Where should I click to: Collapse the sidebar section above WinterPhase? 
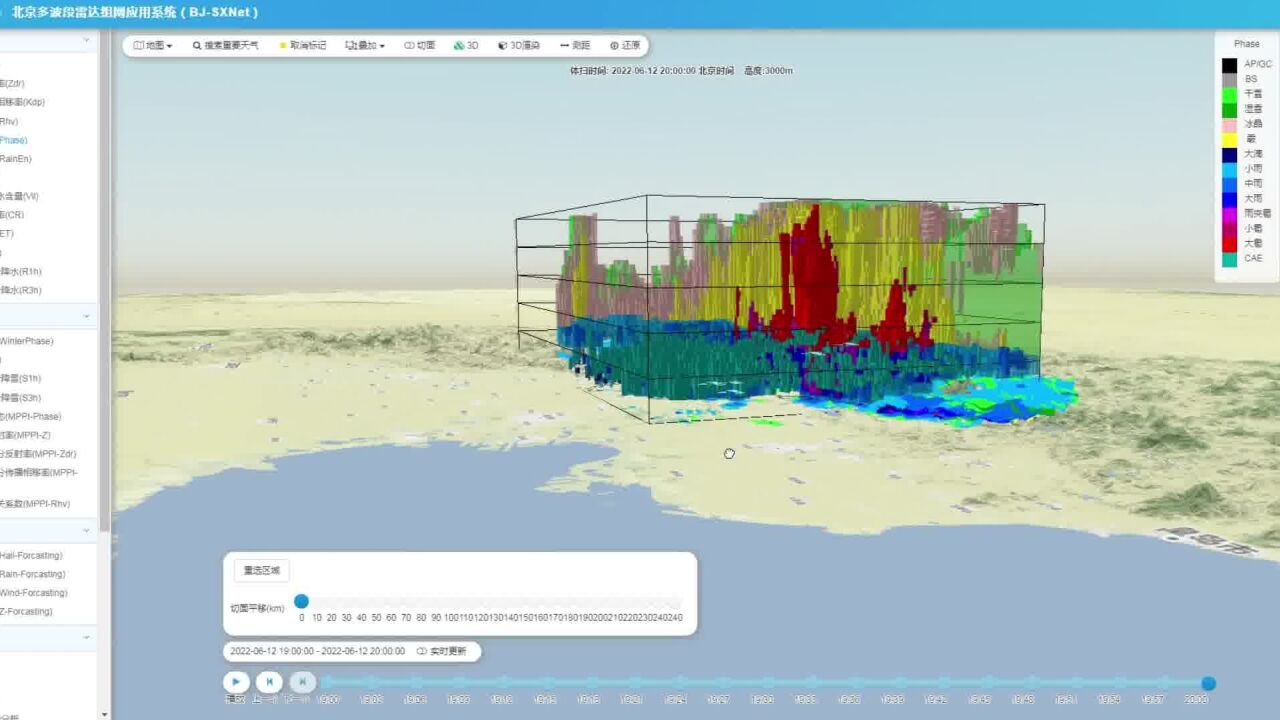click(87, 316)
